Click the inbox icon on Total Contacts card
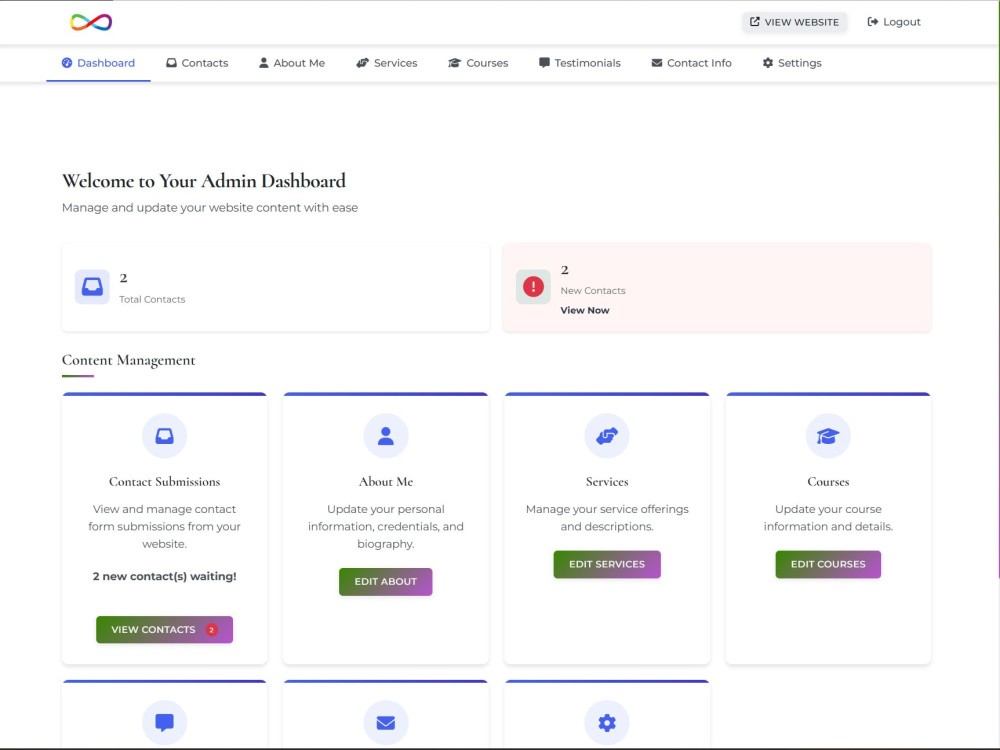 92,286
